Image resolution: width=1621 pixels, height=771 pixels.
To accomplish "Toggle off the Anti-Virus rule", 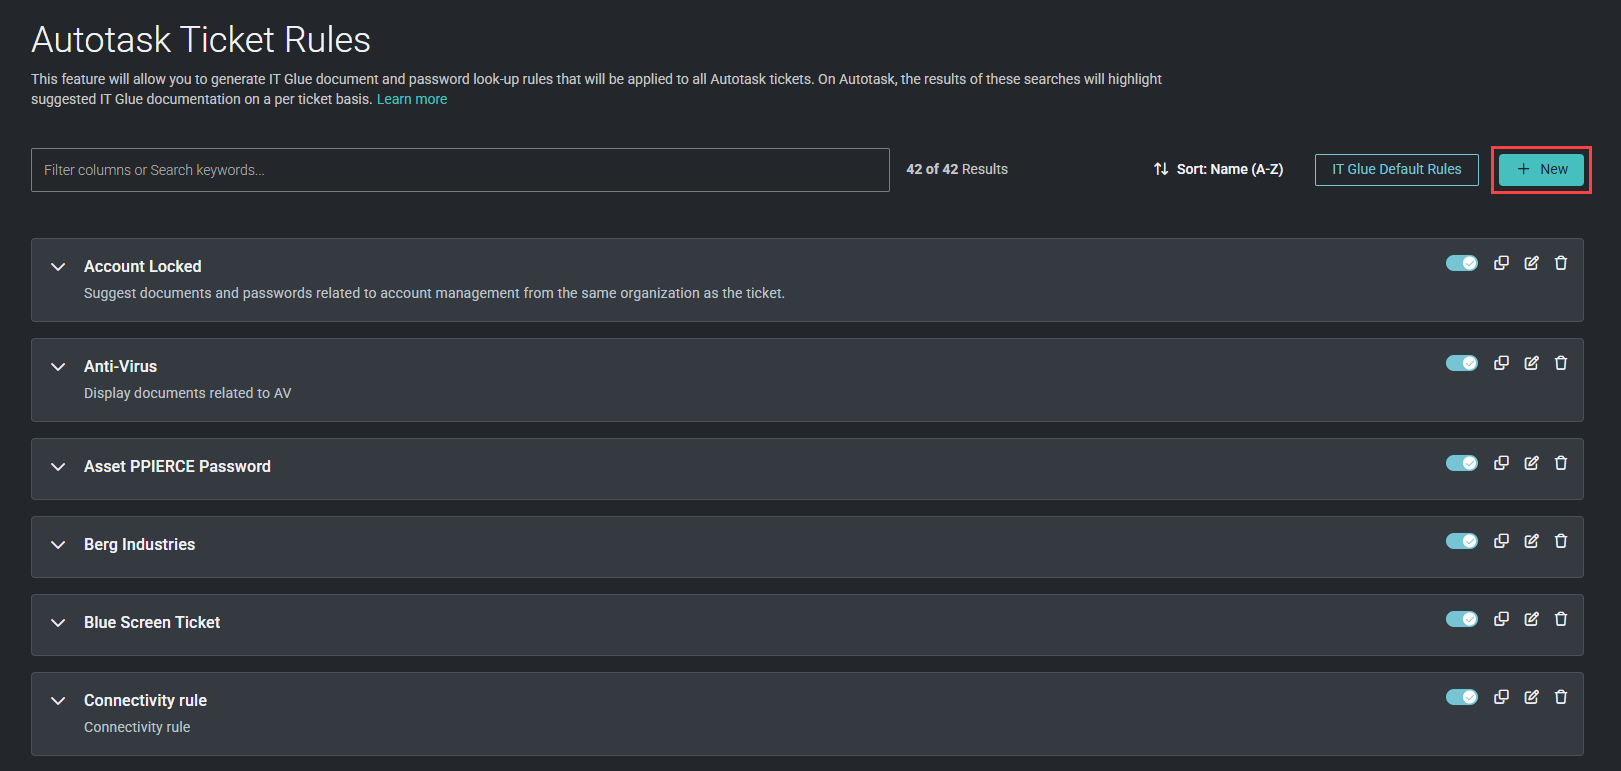I will point(1462,363).
